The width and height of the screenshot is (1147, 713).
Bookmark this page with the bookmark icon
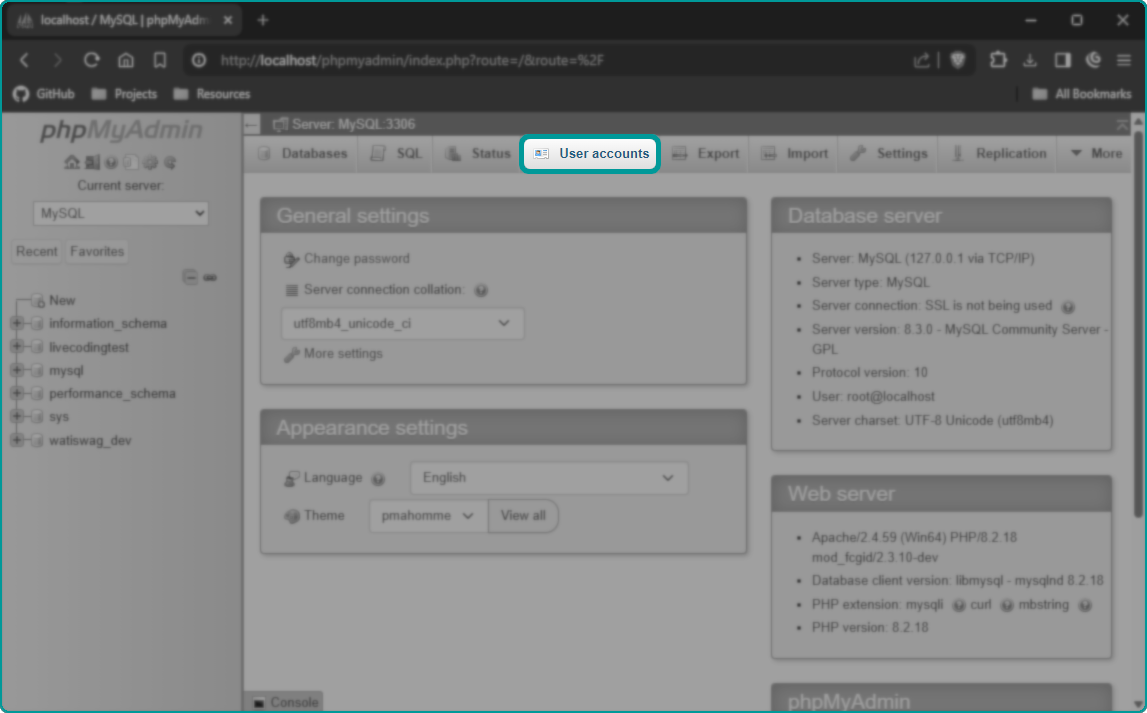click(159, 60)
